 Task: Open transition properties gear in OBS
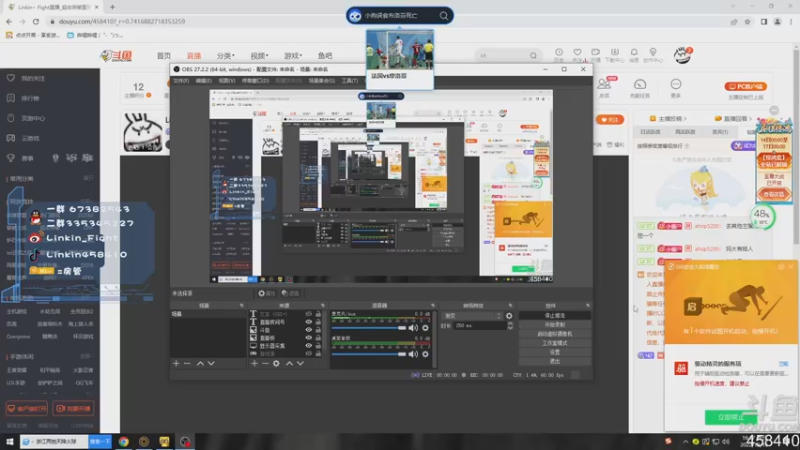pyautogui.click(x=509, y=316)
